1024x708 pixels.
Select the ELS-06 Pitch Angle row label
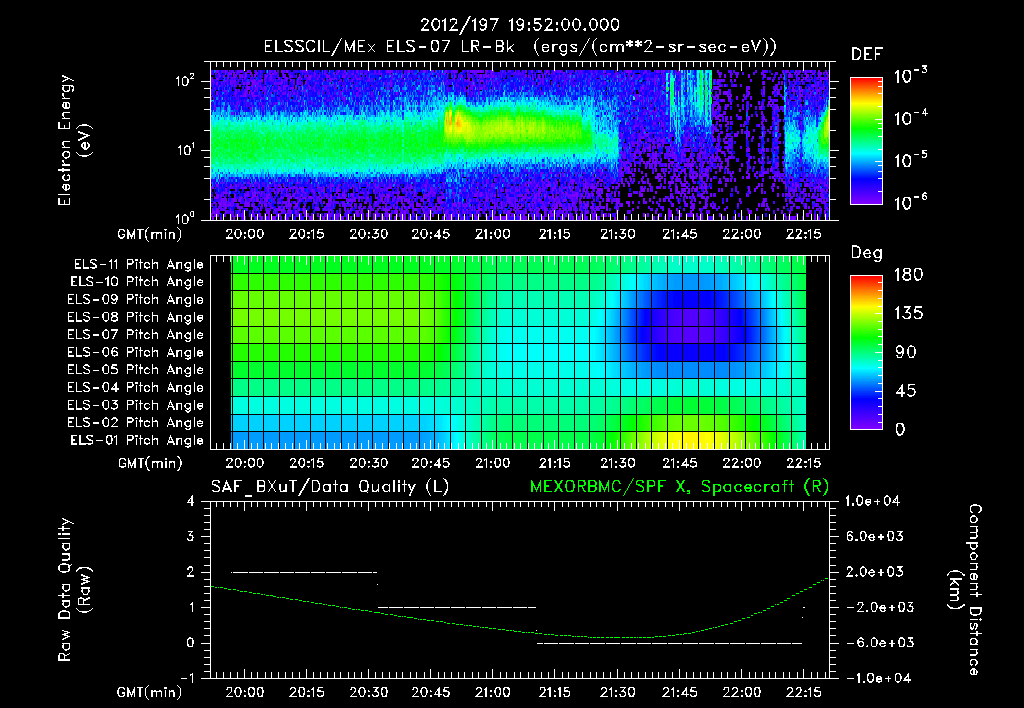[x=136, y=352]
